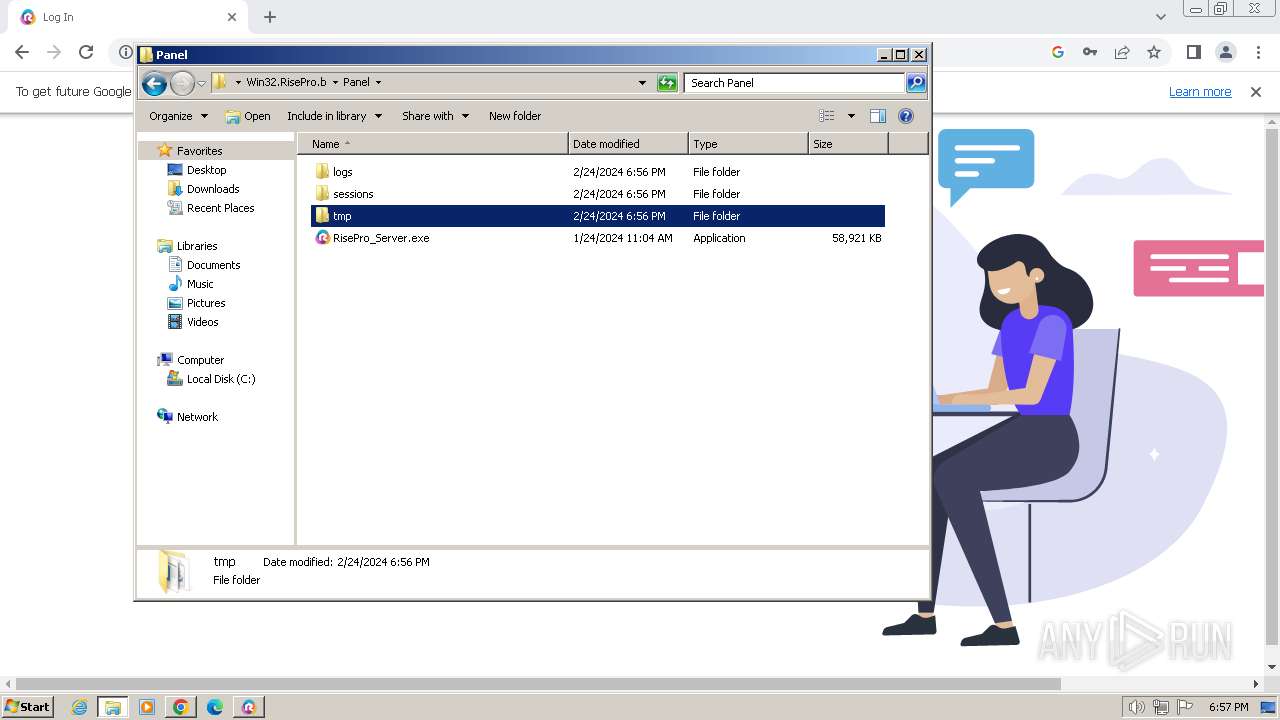Sort by the Name column header
The image size is (1280, 720).
(x=433, y=144)
